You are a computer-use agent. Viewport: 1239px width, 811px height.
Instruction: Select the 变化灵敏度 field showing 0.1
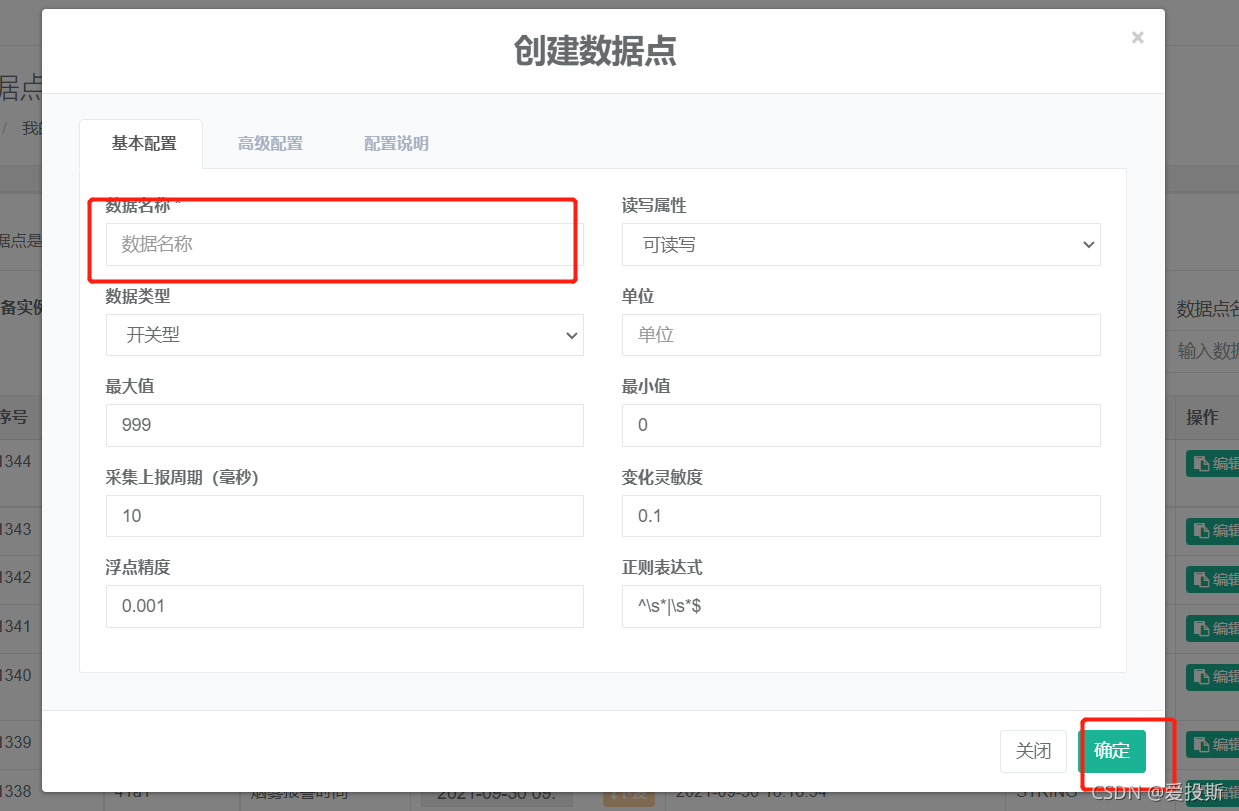pos(860,516)
